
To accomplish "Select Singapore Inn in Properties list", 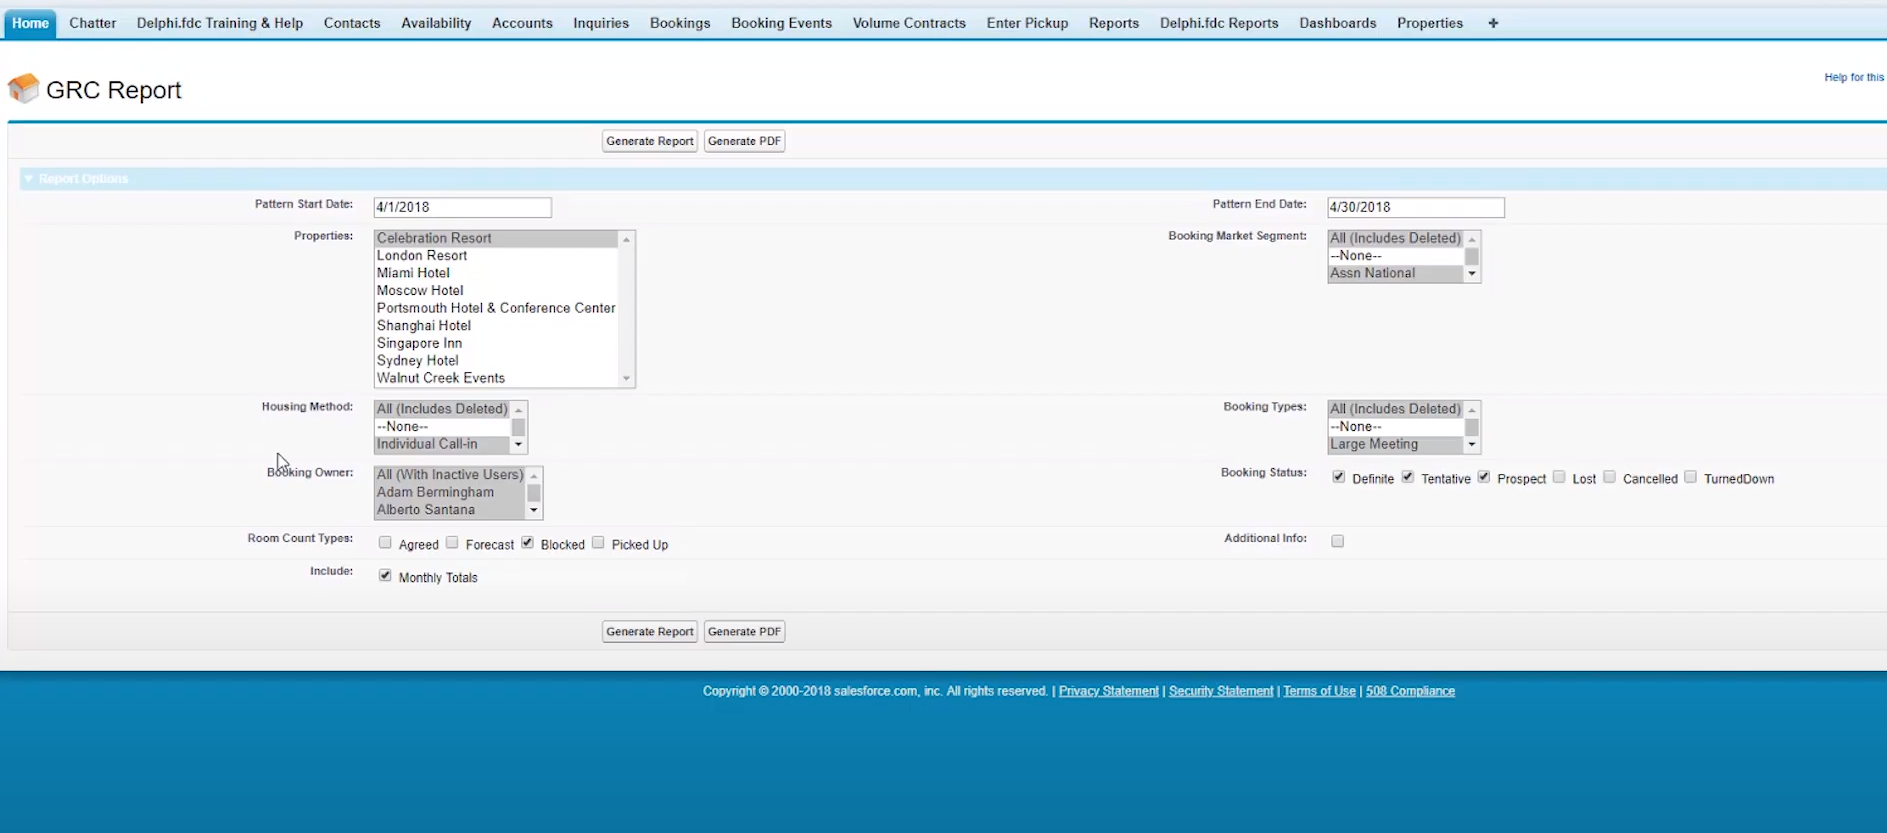I will [x=496, y=343].
